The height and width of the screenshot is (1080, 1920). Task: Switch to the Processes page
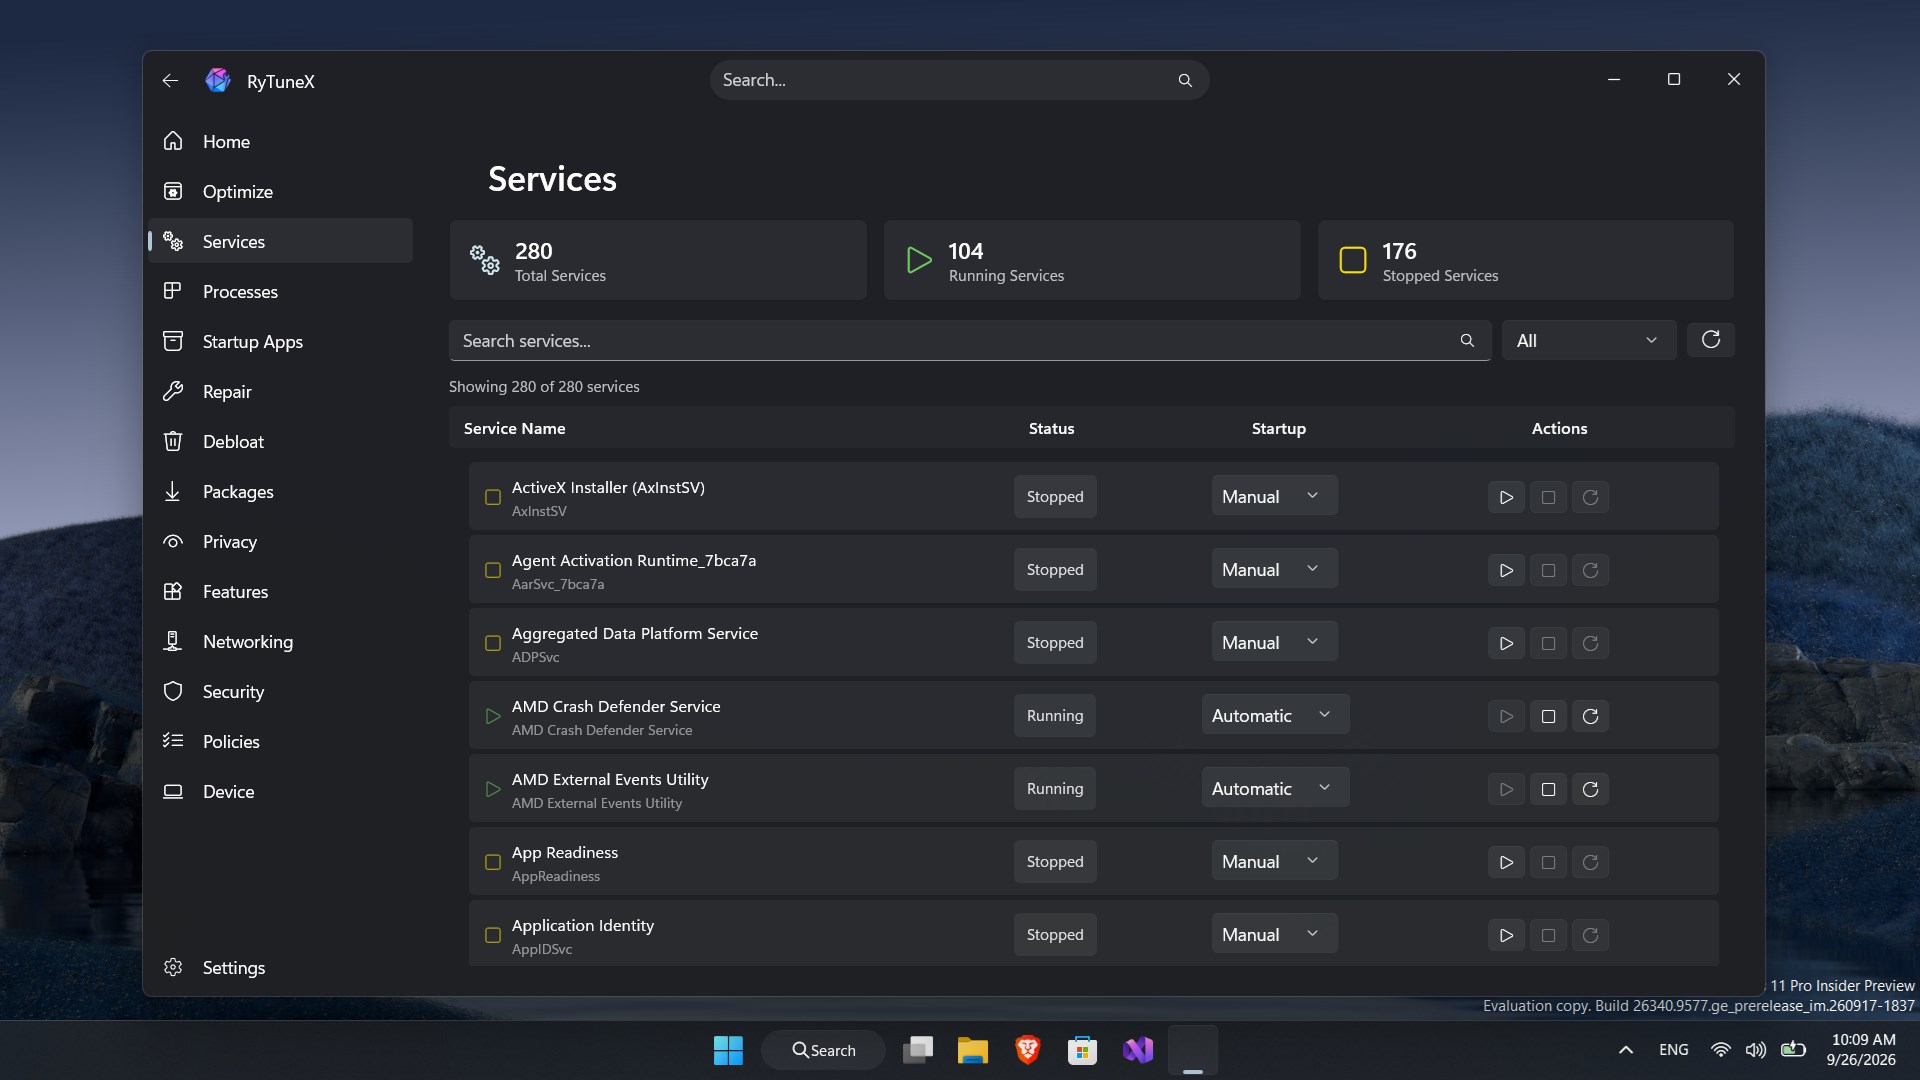click(280, 291)
